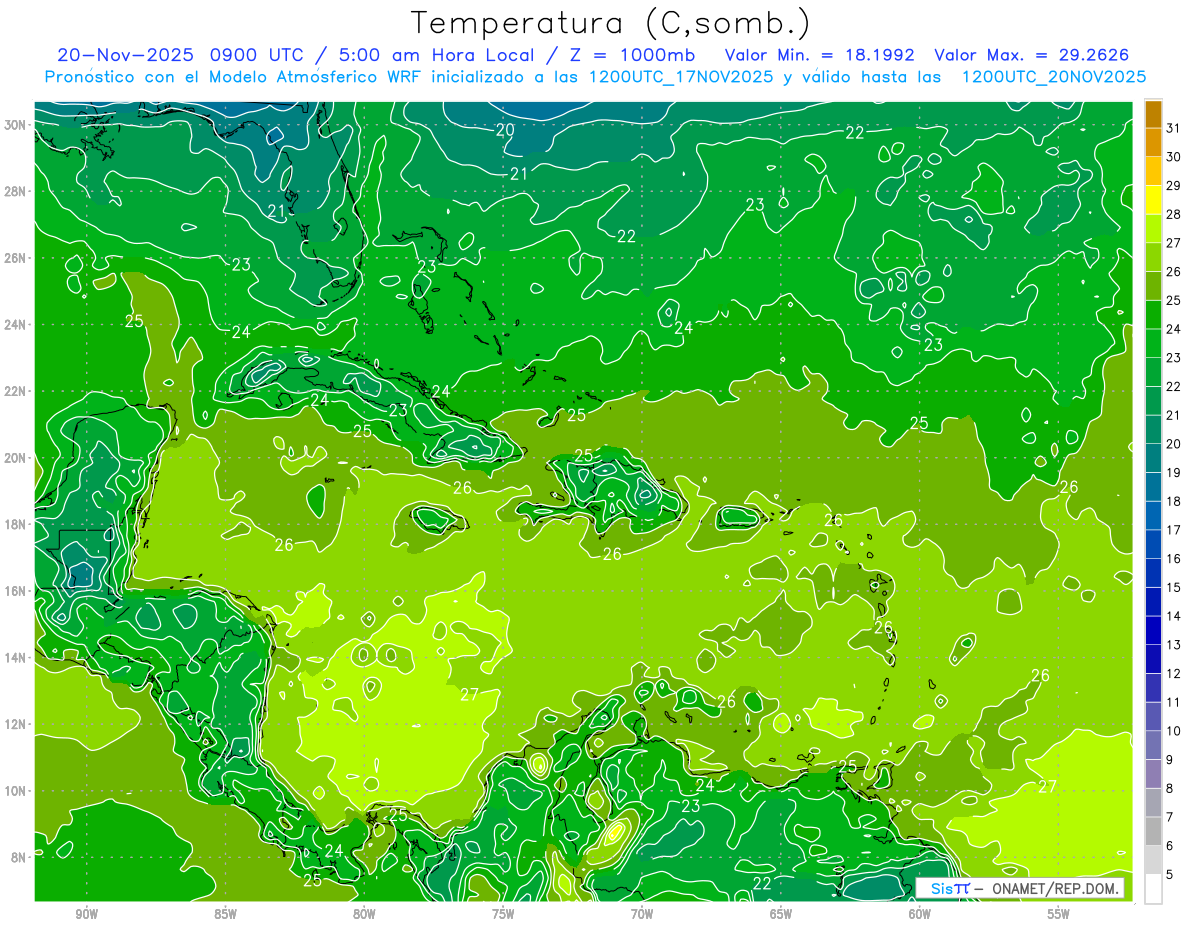Click the SisTT ONAMET/REP.DOM. logo box
This screenshot has width=1200, height=927.
(1020, 888)
